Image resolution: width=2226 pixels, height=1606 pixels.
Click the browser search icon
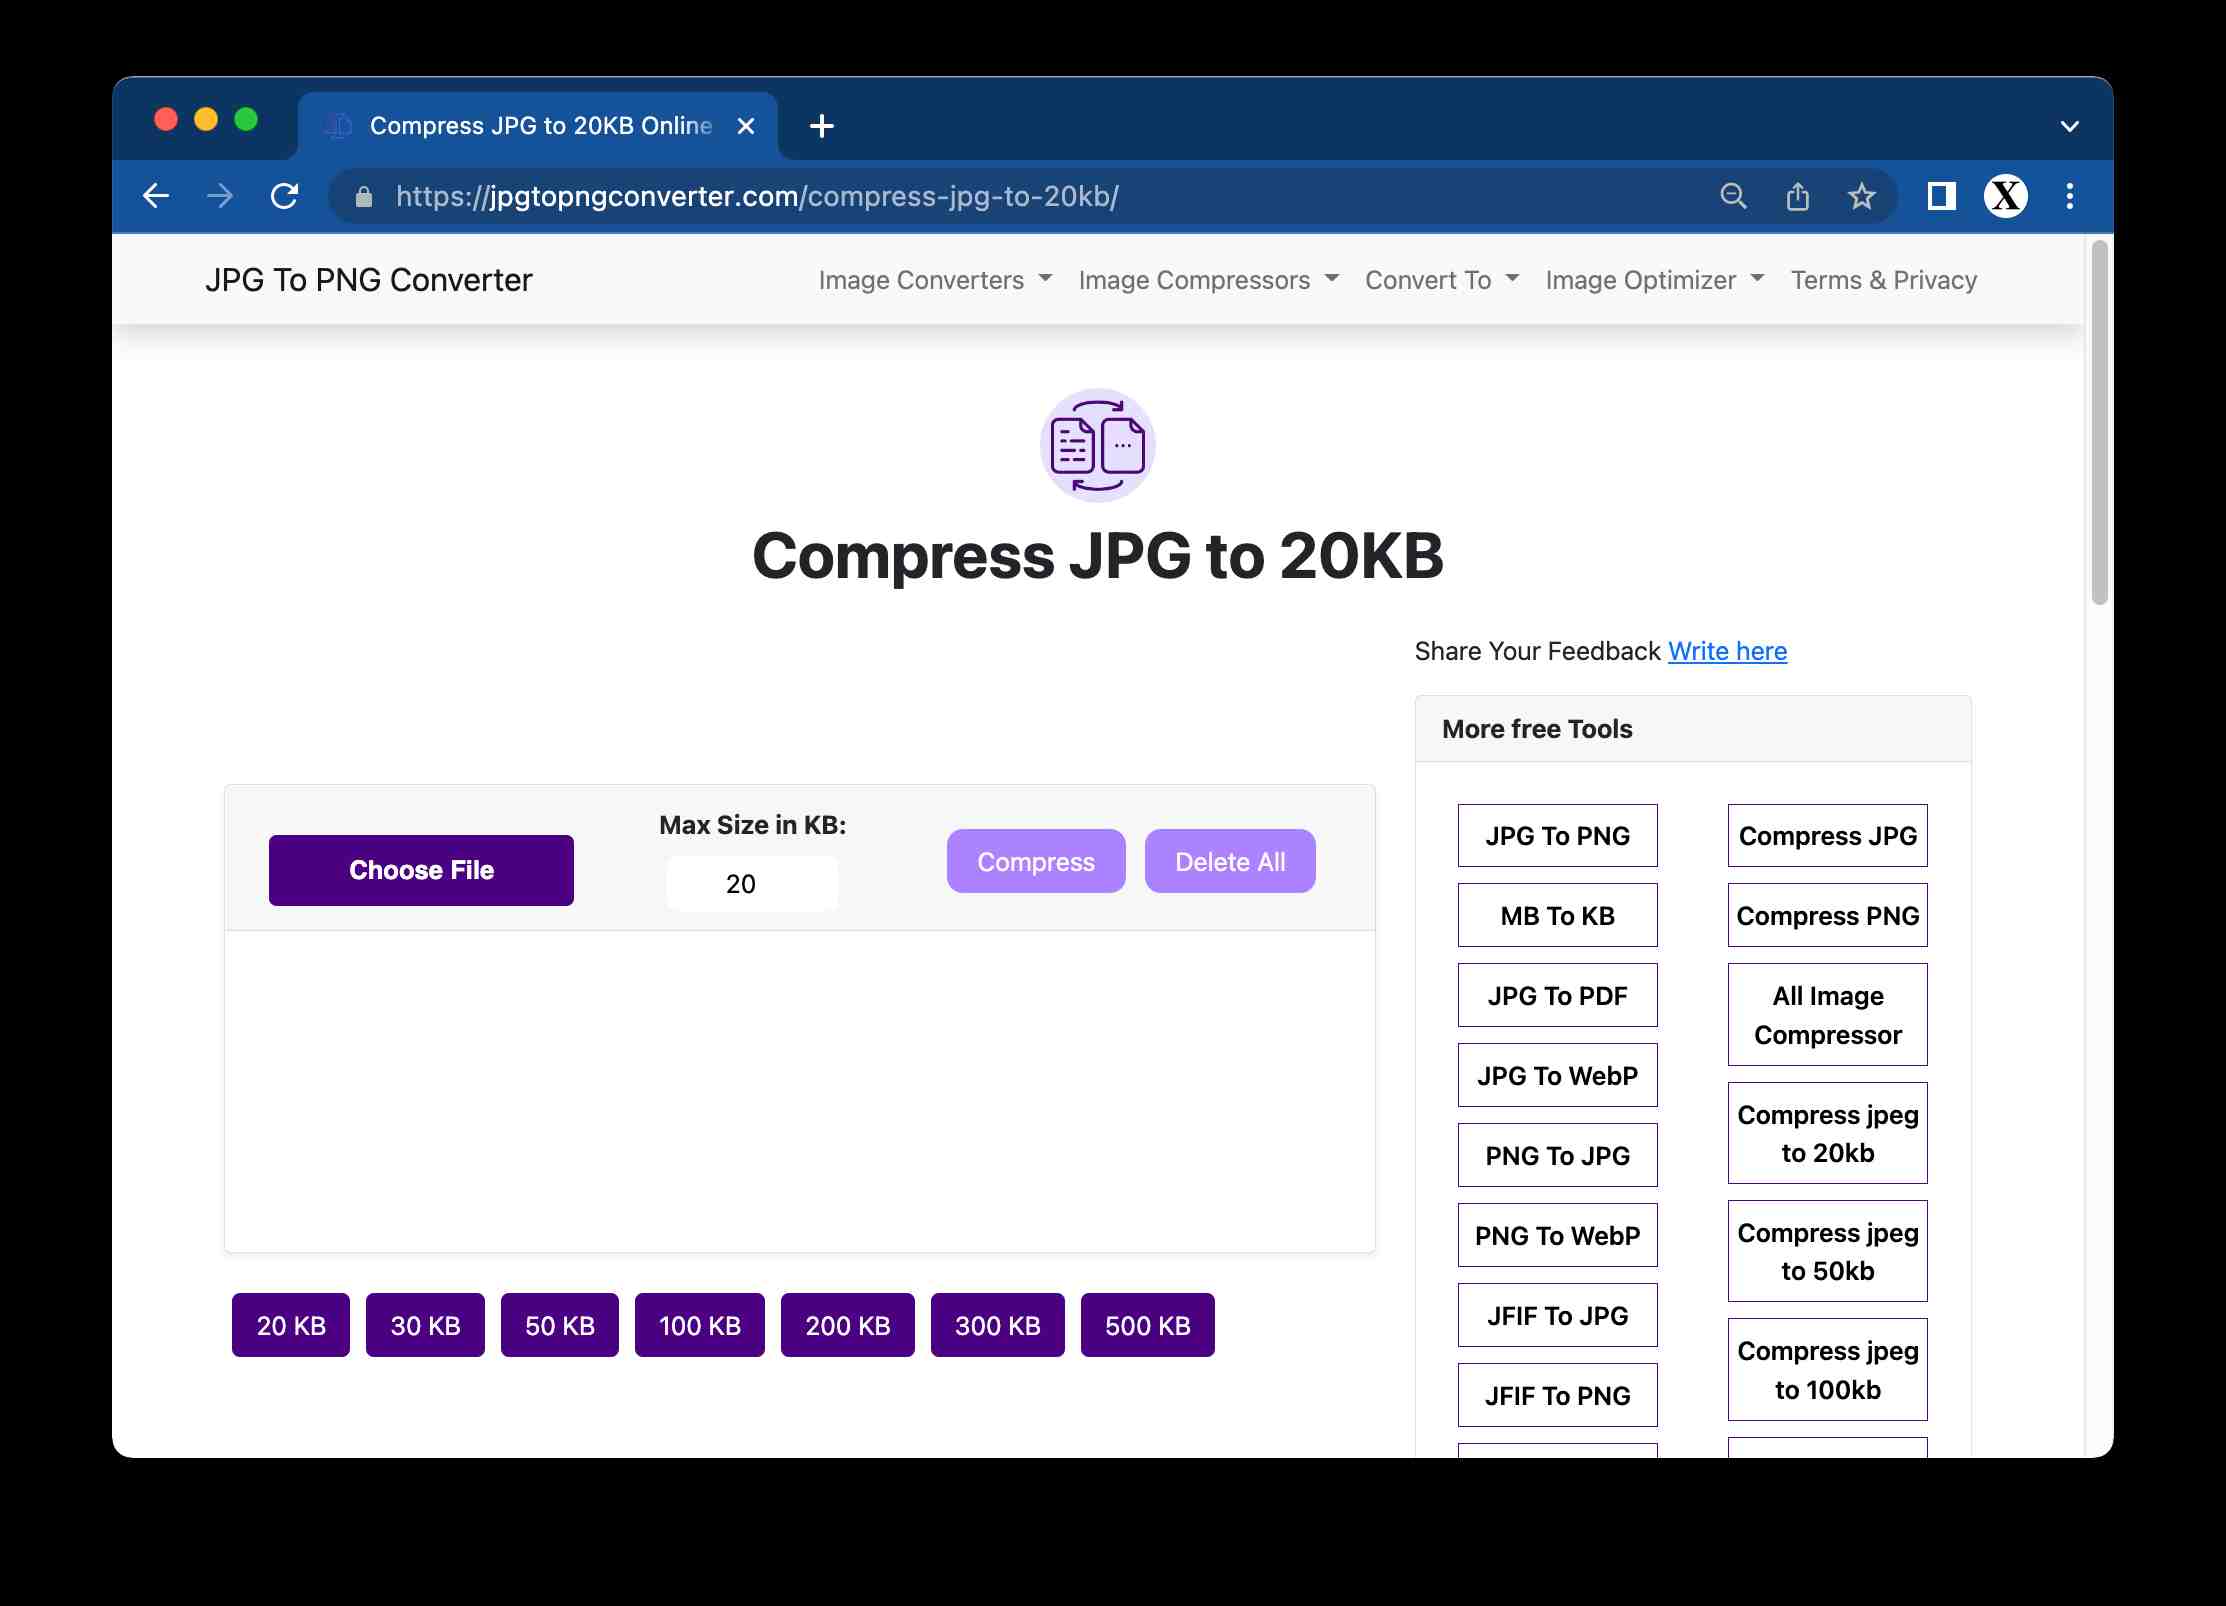(x=1732, y=195)
